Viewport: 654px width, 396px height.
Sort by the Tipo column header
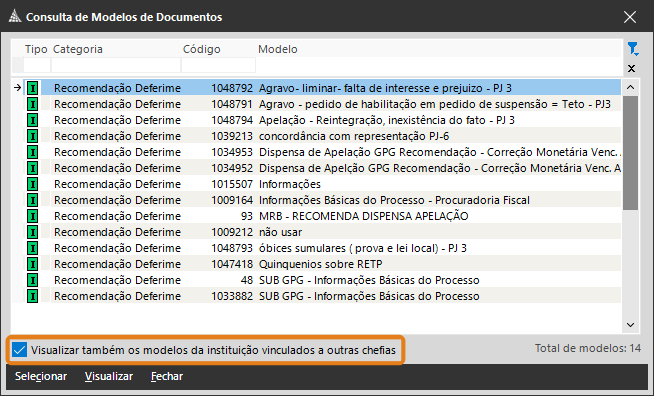36,49
